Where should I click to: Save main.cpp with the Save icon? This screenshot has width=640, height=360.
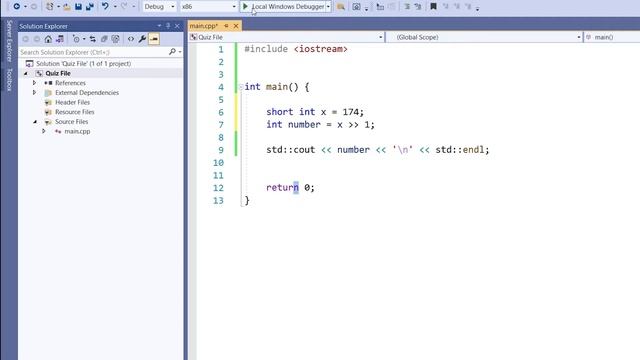click(78, 7)
